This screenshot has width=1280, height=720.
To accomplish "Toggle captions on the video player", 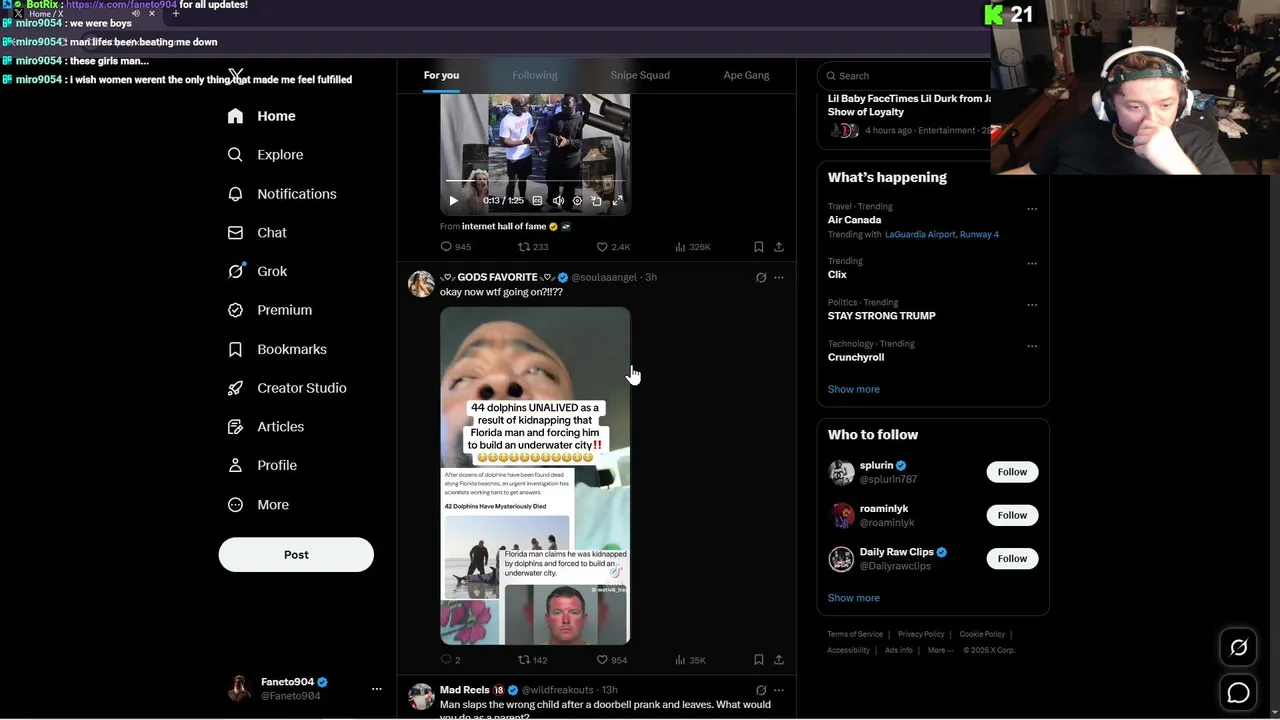I will pos(537,201).
